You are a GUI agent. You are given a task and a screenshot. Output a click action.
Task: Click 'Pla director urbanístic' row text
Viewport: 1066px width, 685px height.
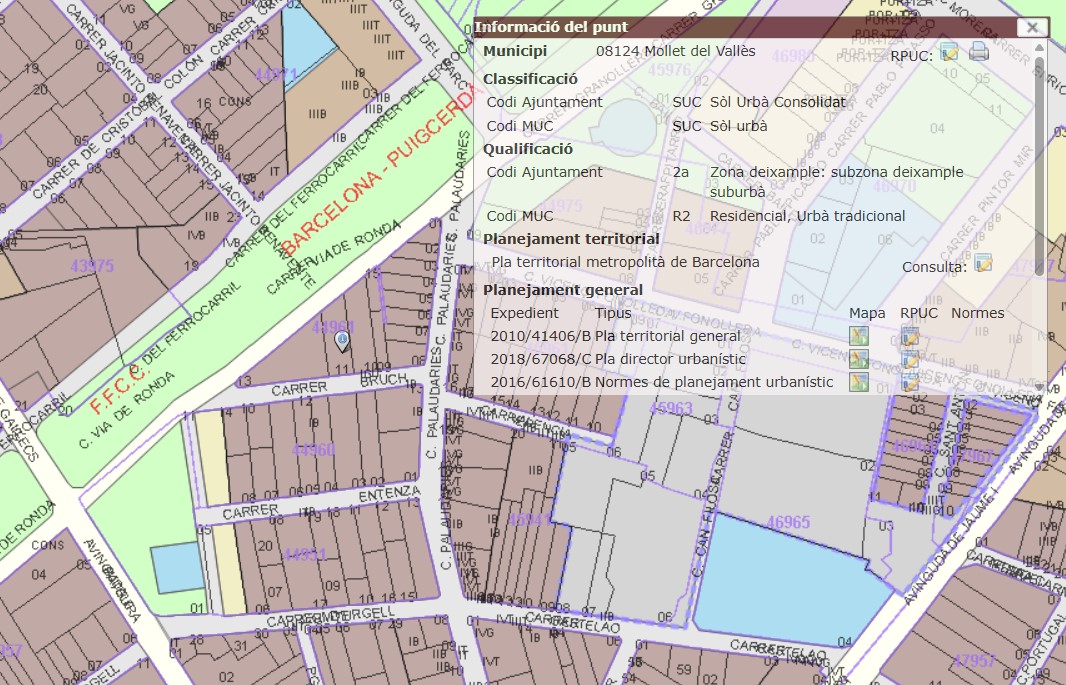click(x=670, y=359)
